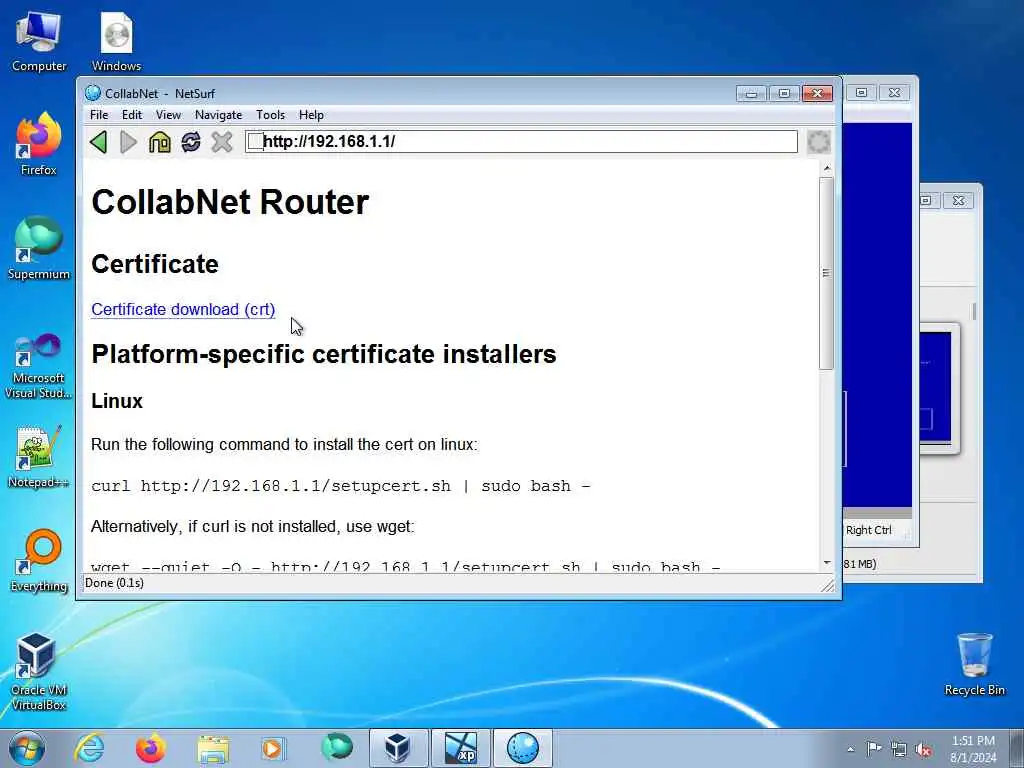Viewport: 1024px width, 768px height.
Task: Select Everything search shortcut
Action: (x=39, y=561)
